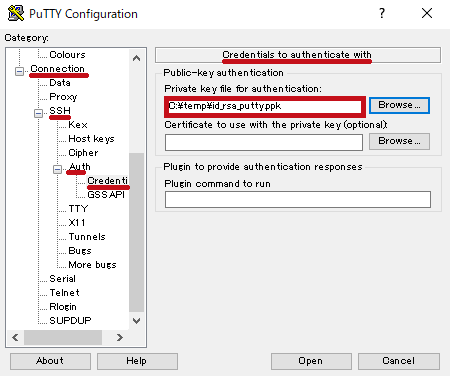Click the category tree vertical scrollbar thumb
Image resolution: width=450 pixels, height=376 pixels.
tap(136, 232)
